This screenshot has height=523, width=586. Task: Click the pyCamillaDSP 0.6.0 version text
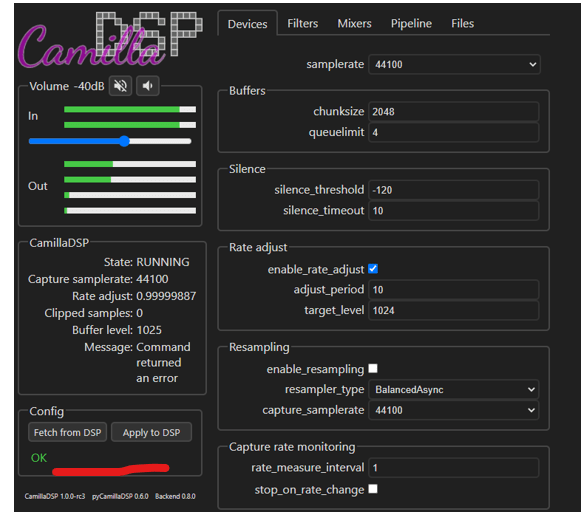pyautogui.click(x=120, y=496)
